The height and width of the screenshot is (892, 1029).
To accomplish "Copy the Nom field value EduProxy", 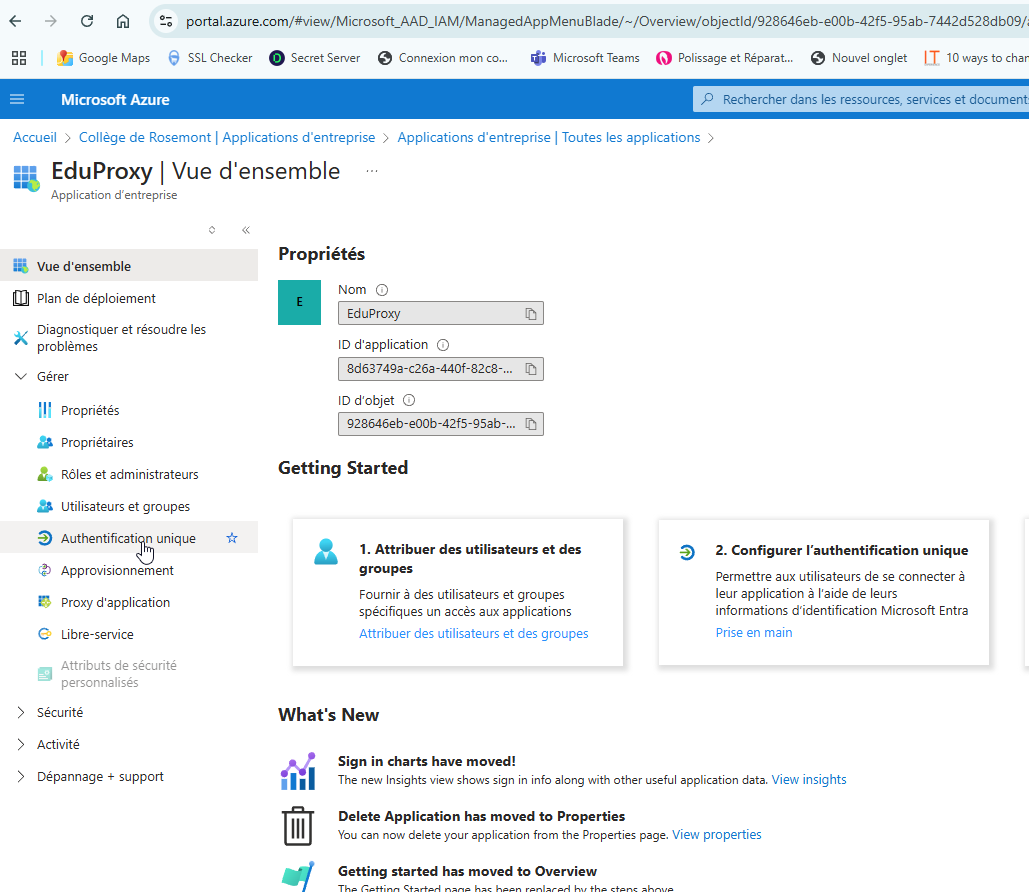I will pos(531,314).
